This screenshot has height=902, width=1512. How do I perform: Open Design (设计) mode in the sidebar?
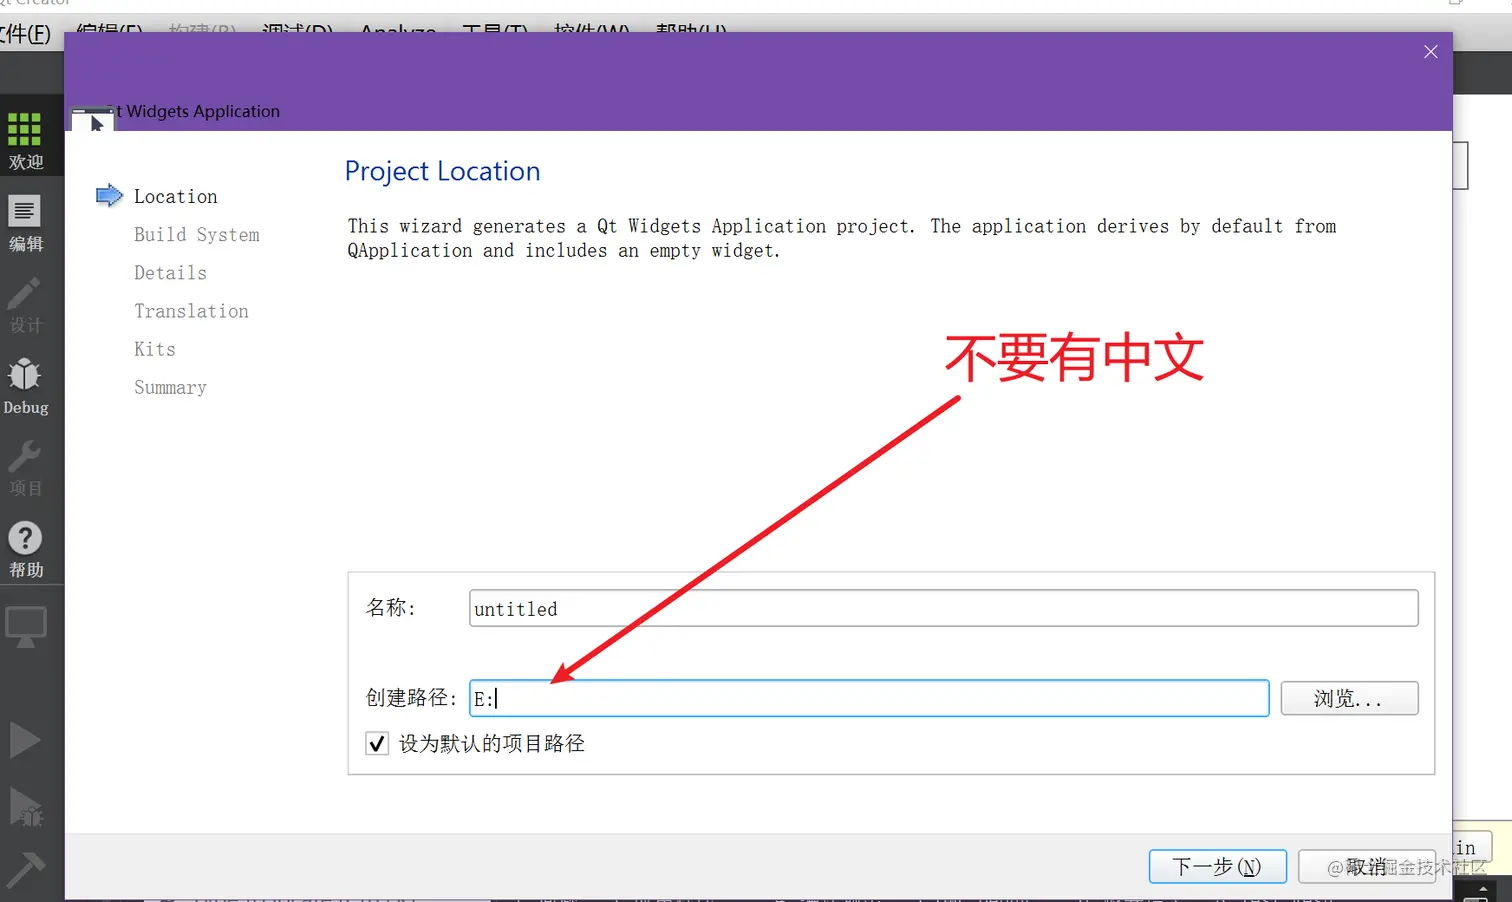[25, 305]
